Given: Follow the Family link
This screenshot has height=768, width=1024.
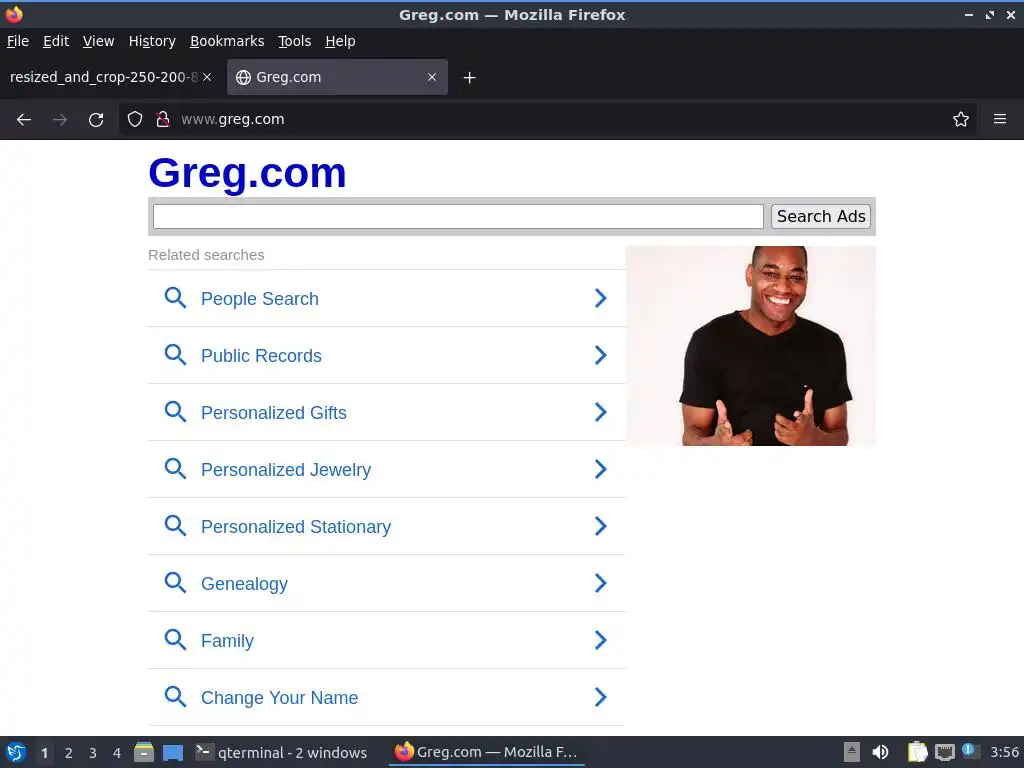Looking at the screenshot, I should click(x=227, y=641).
